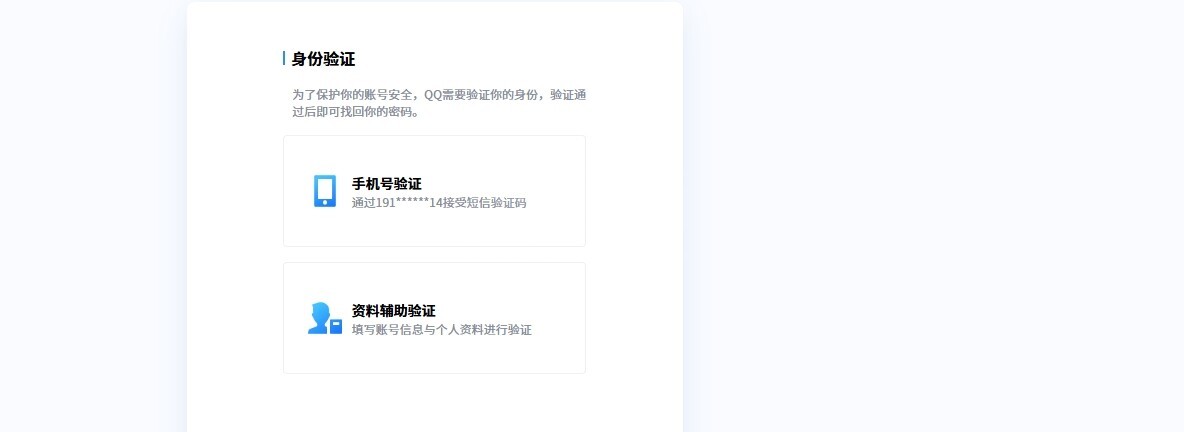Click the QQ需要验证你的身份 sentence
Viewport: 1184px width, 432px height.
(483, 95)
